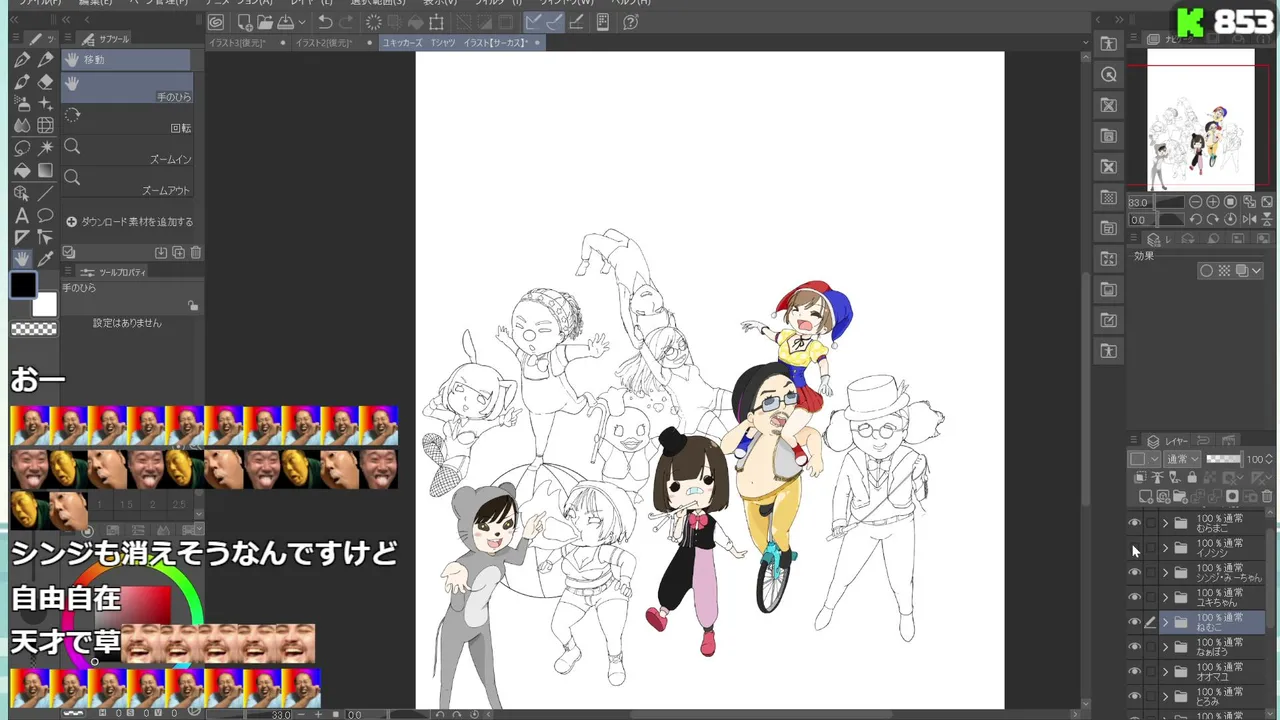Select the 手のひら sub tool
The height and width of the screenshot is (720, 1280).
127,89
